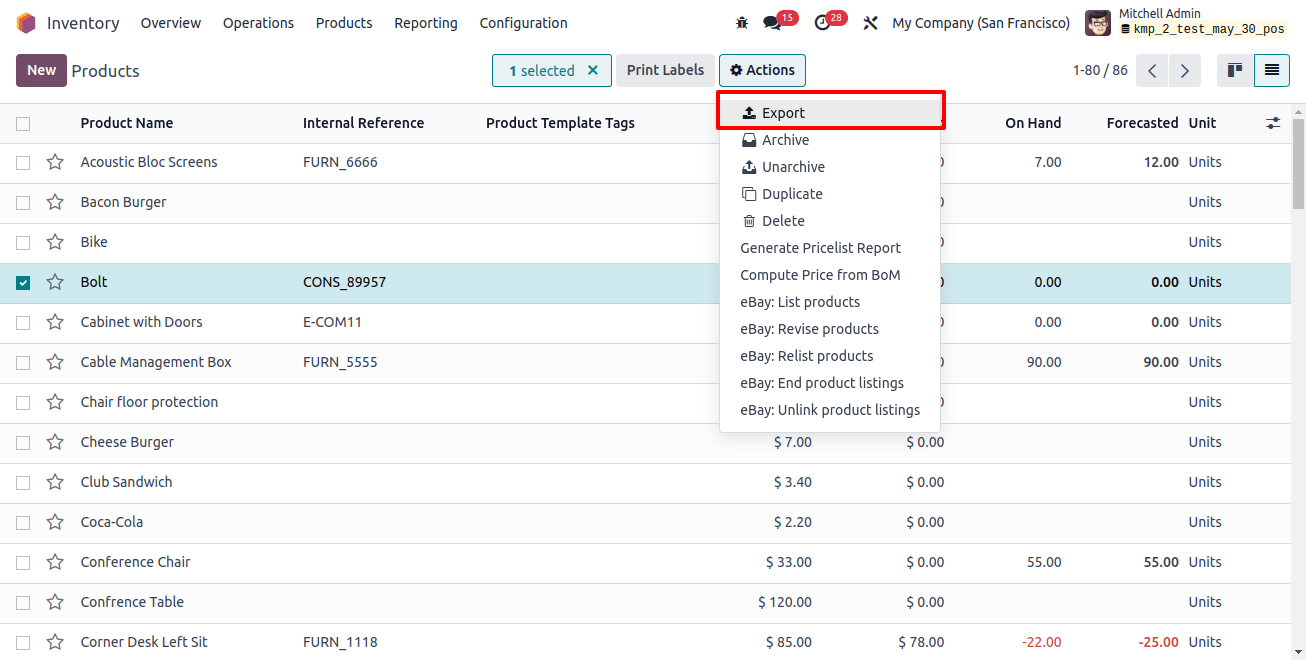
Task: Star Chair floor protection as favorite
Action: click(x=55, y=402)
